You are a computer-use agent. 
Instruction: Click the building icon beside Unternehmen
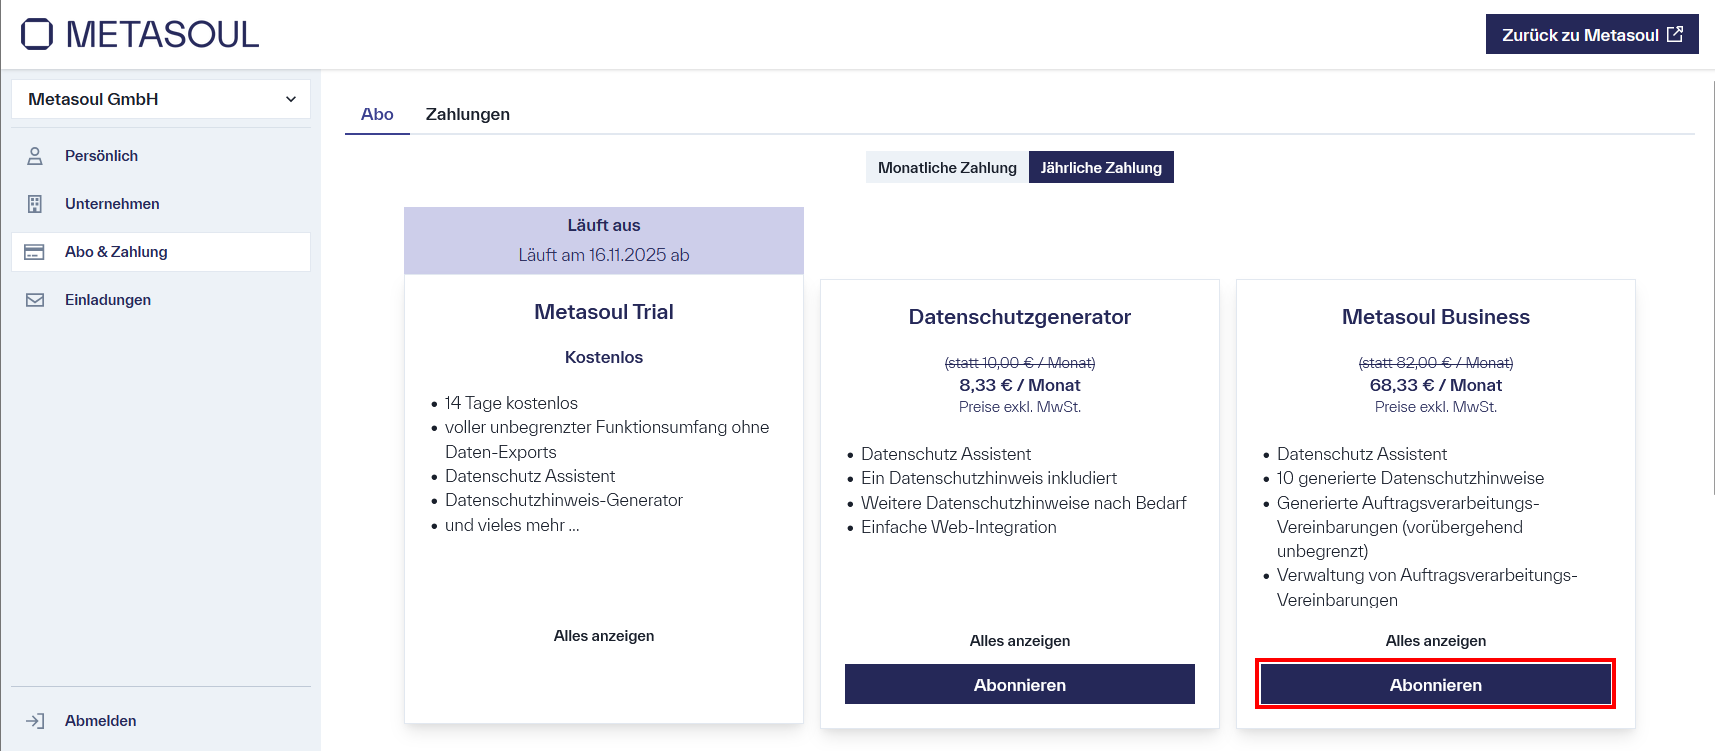pos(35,204)
